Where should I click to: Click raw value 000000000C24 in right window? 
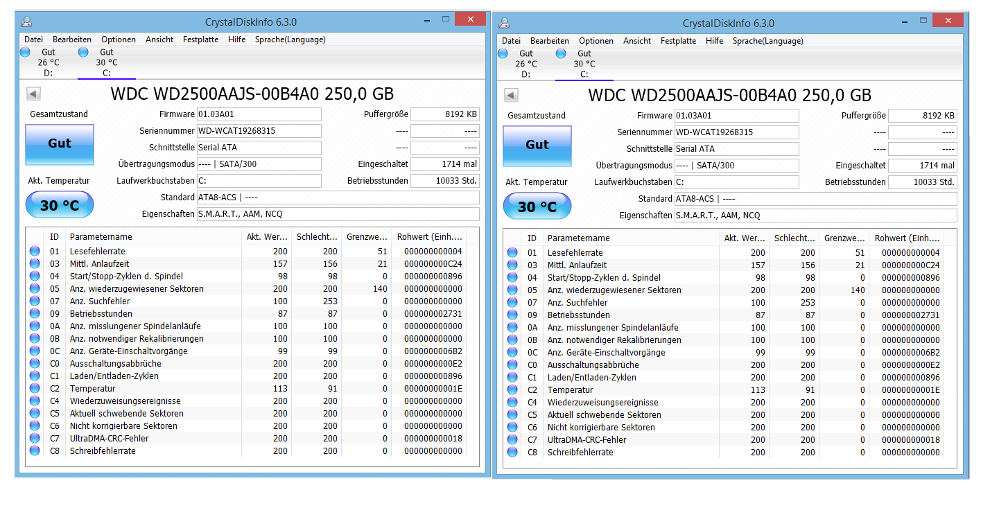911,265
